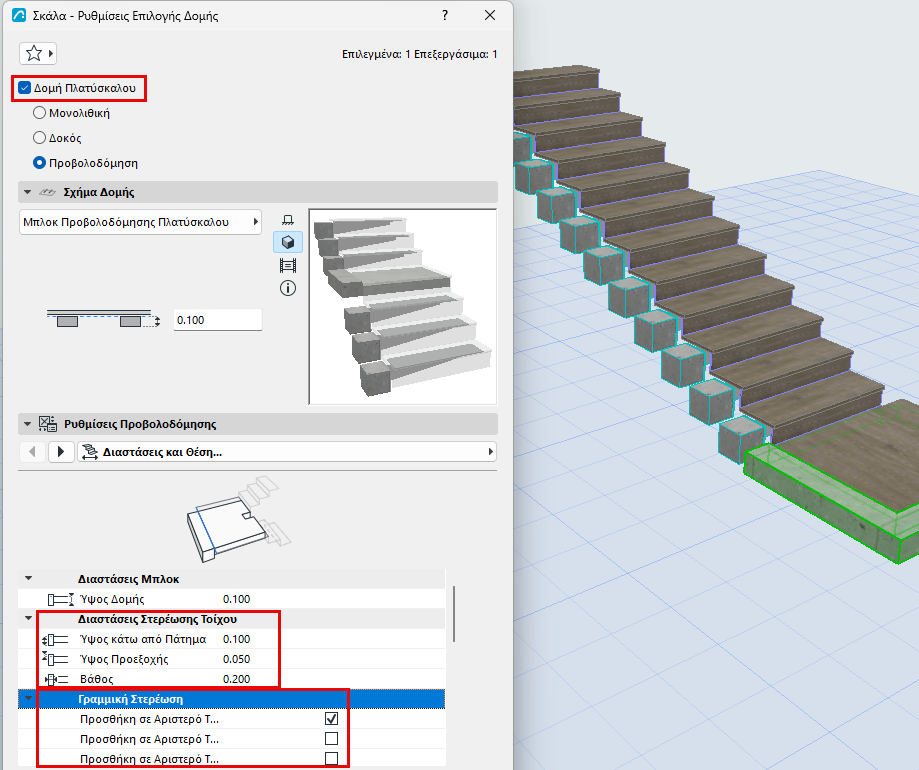Viewport: 919px width, 770px height.
Task: Click the 0.100 offset input field
Action: point(217,320)
